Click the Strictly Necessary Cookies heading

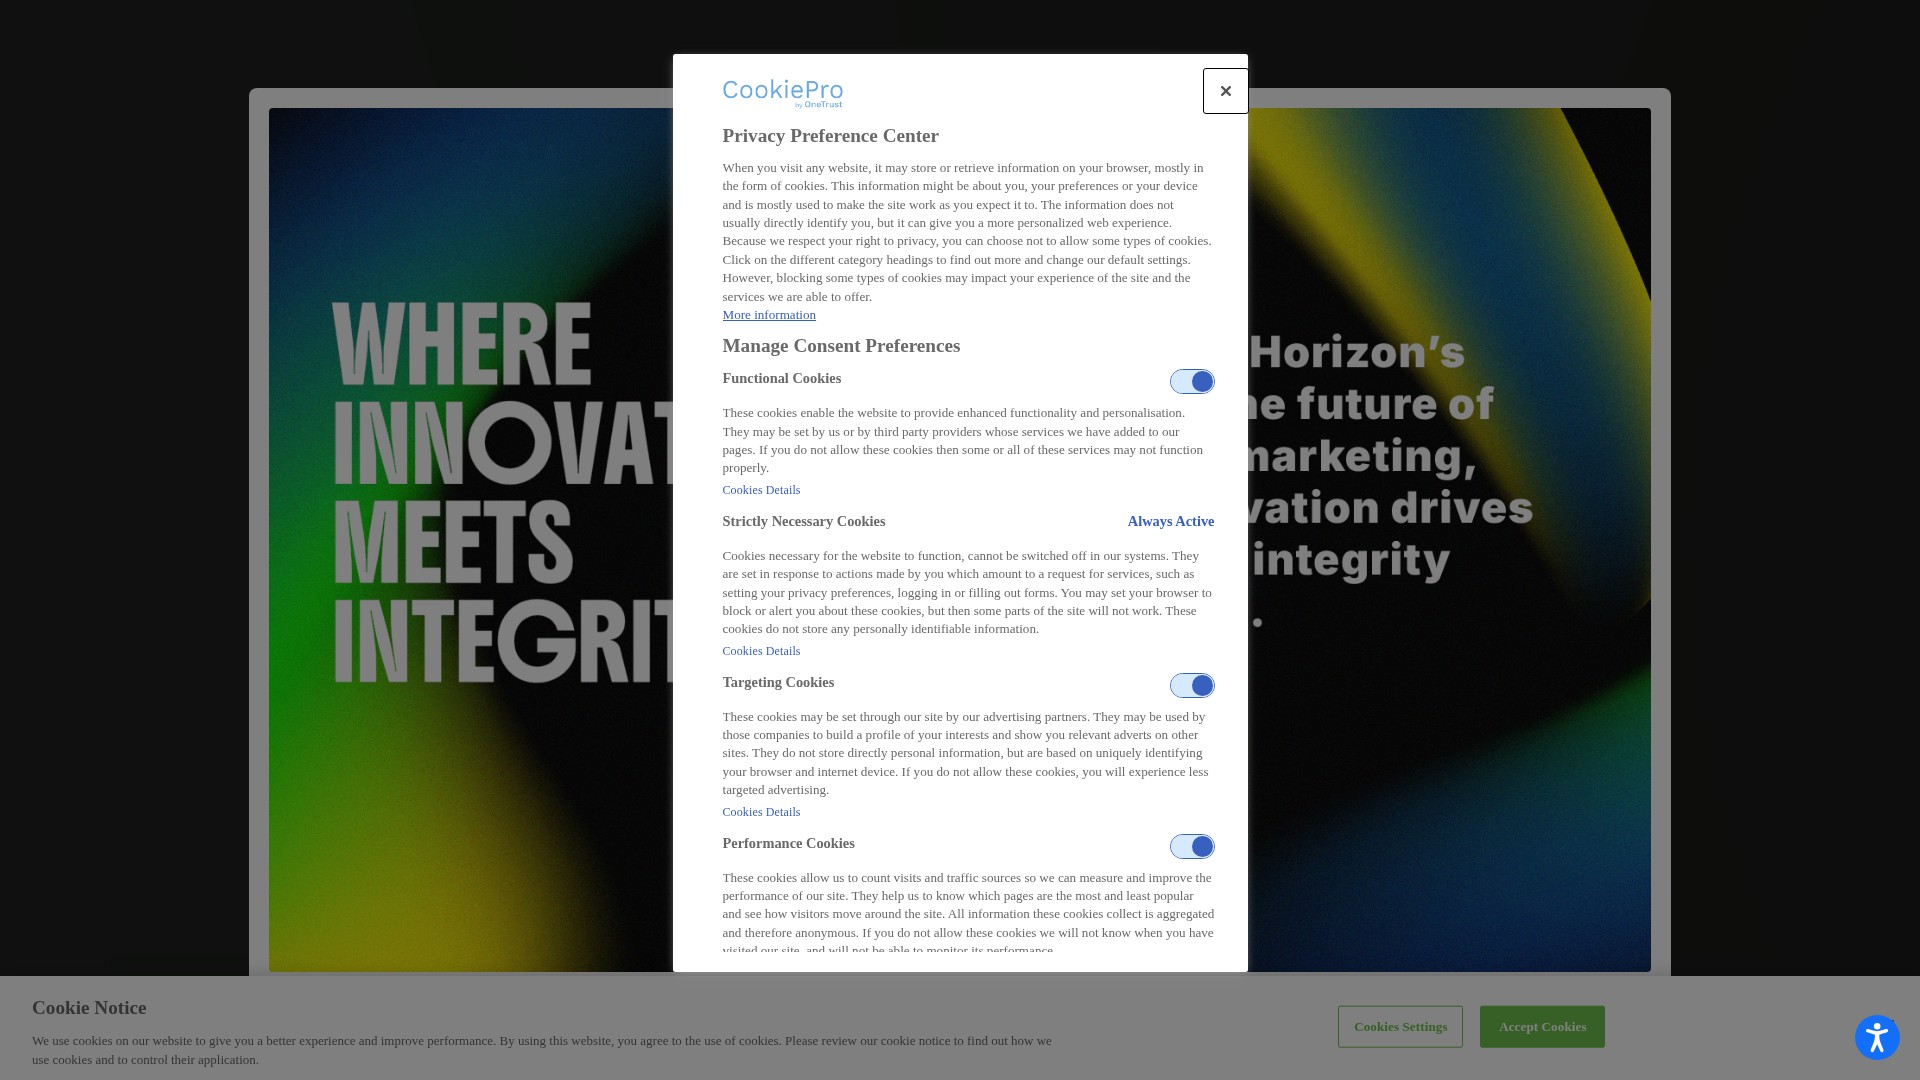tap(804, 522)
